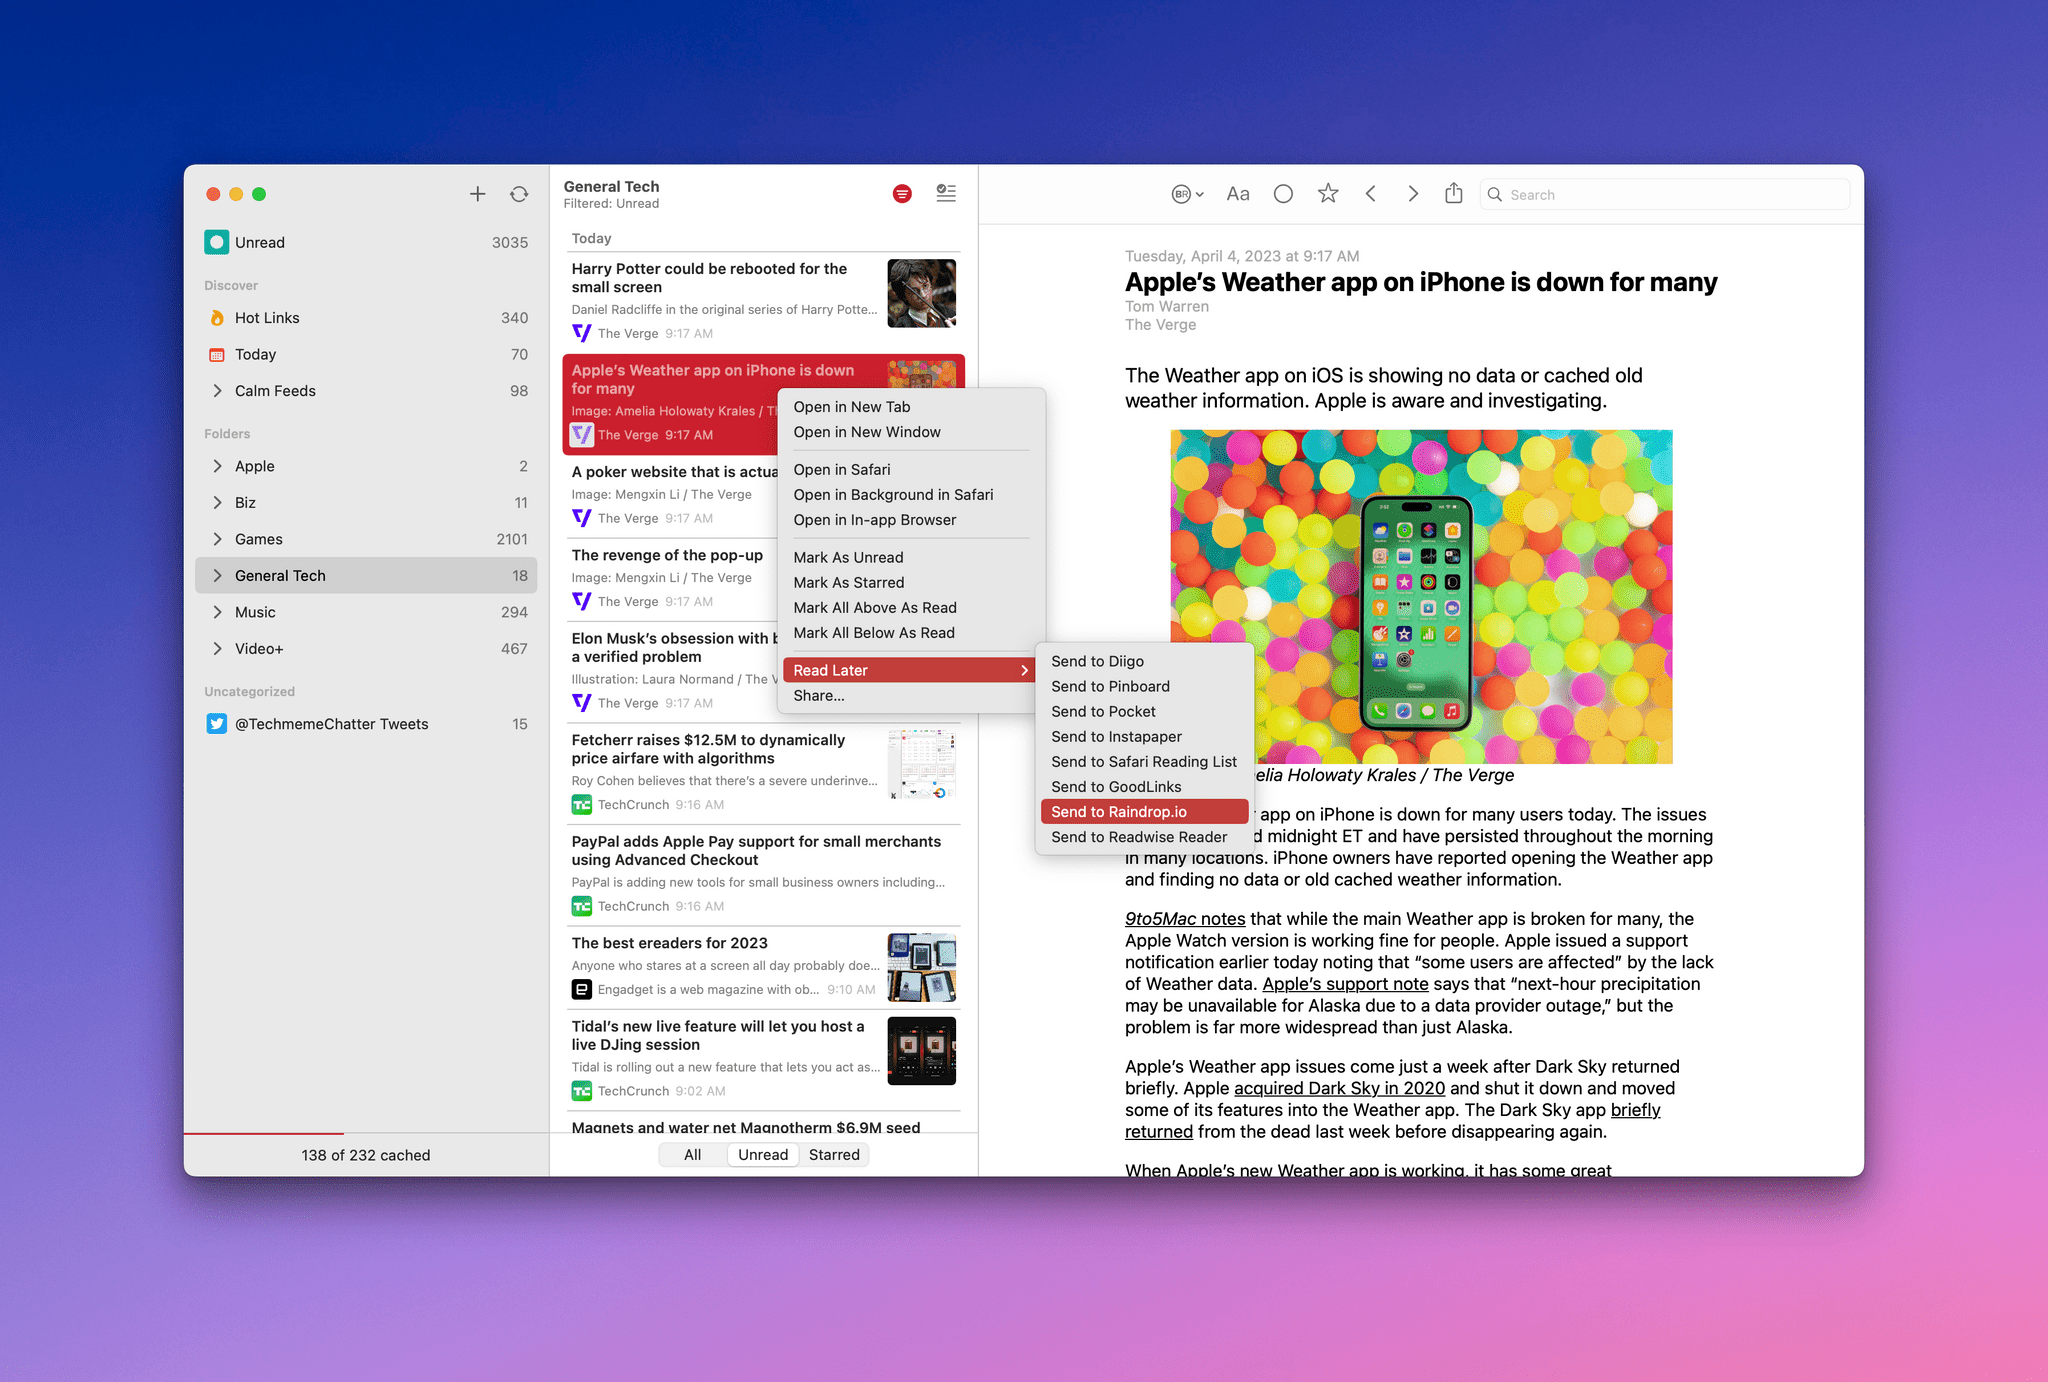2048x1382 pixels.
Task: Expand the Apple folder
Action: 217,466
